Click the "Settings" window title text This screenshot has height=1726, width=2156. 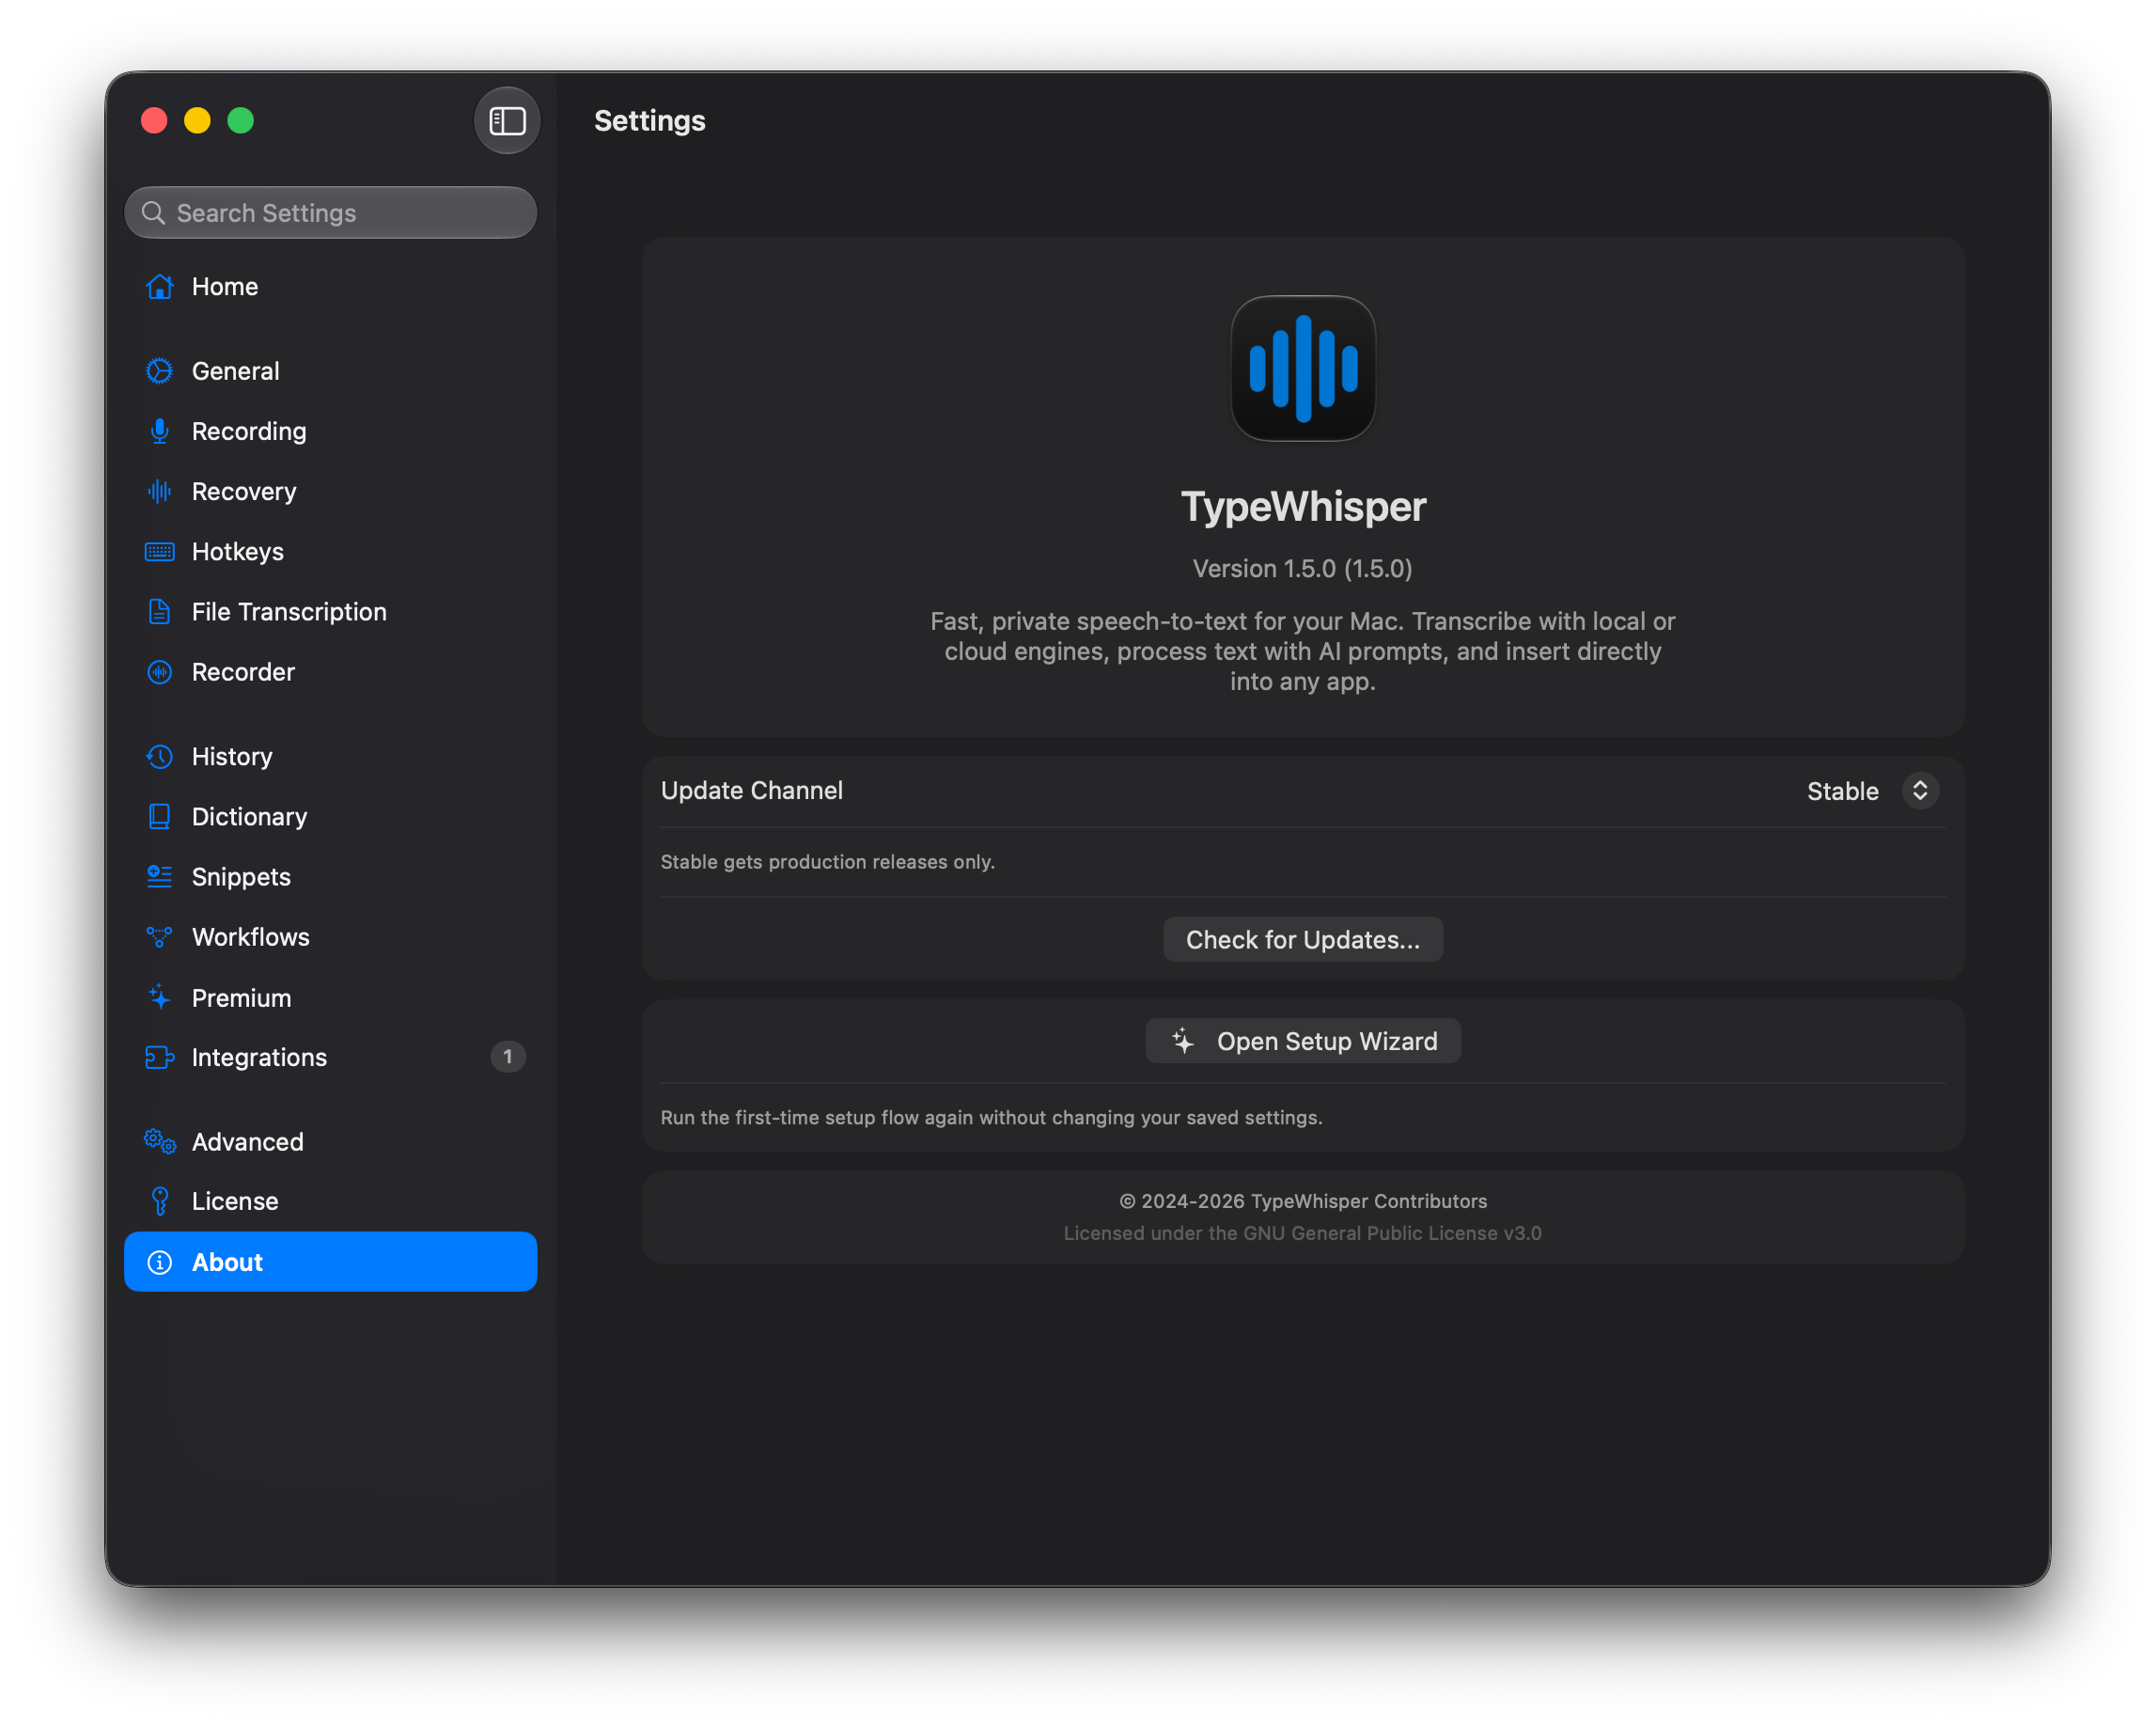point(650,121)
